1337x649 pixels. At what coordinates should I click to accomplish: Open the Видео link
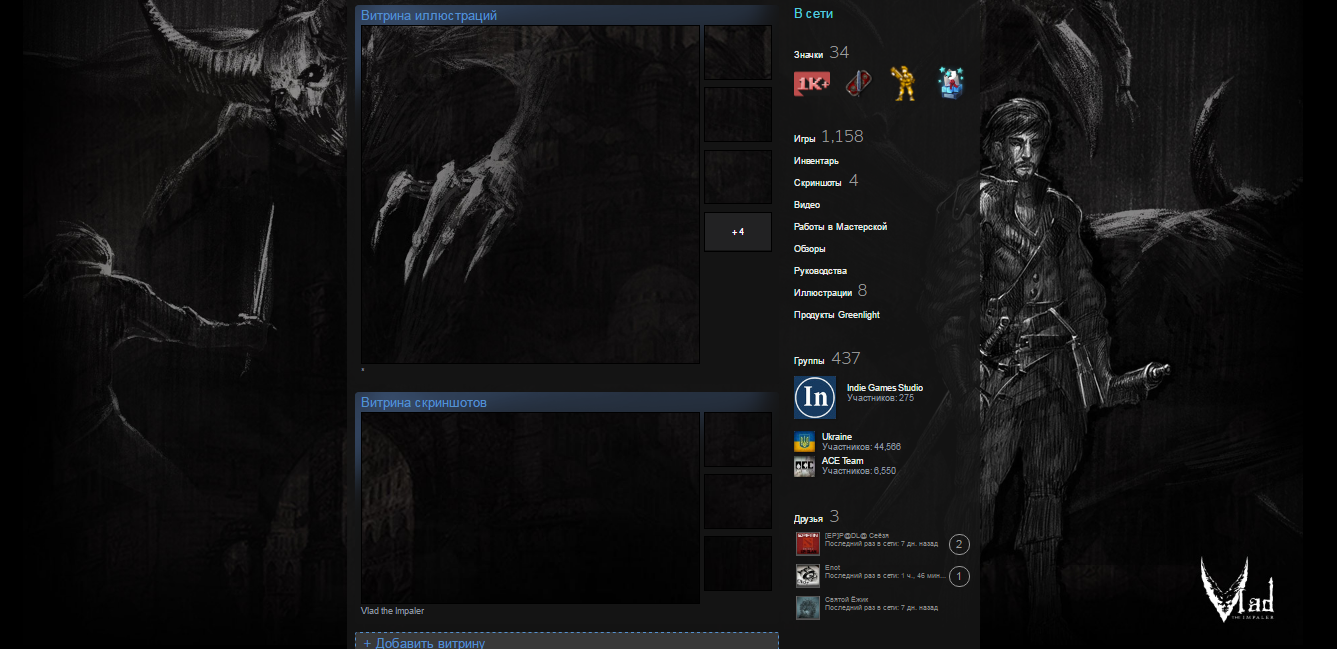[807, 205]
